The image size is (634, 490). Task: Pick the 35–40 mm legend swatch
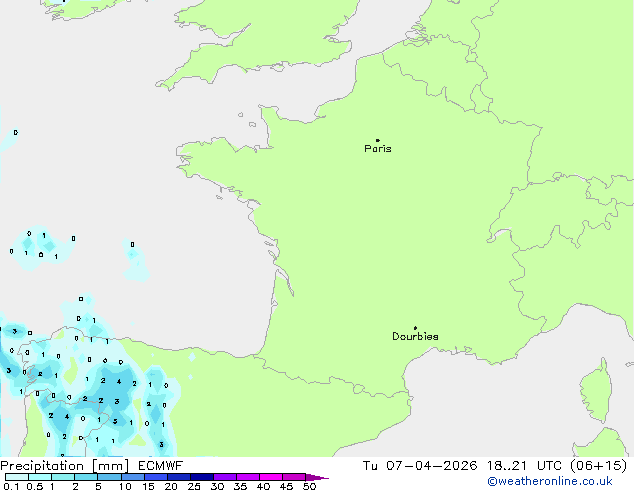(248, 477)
